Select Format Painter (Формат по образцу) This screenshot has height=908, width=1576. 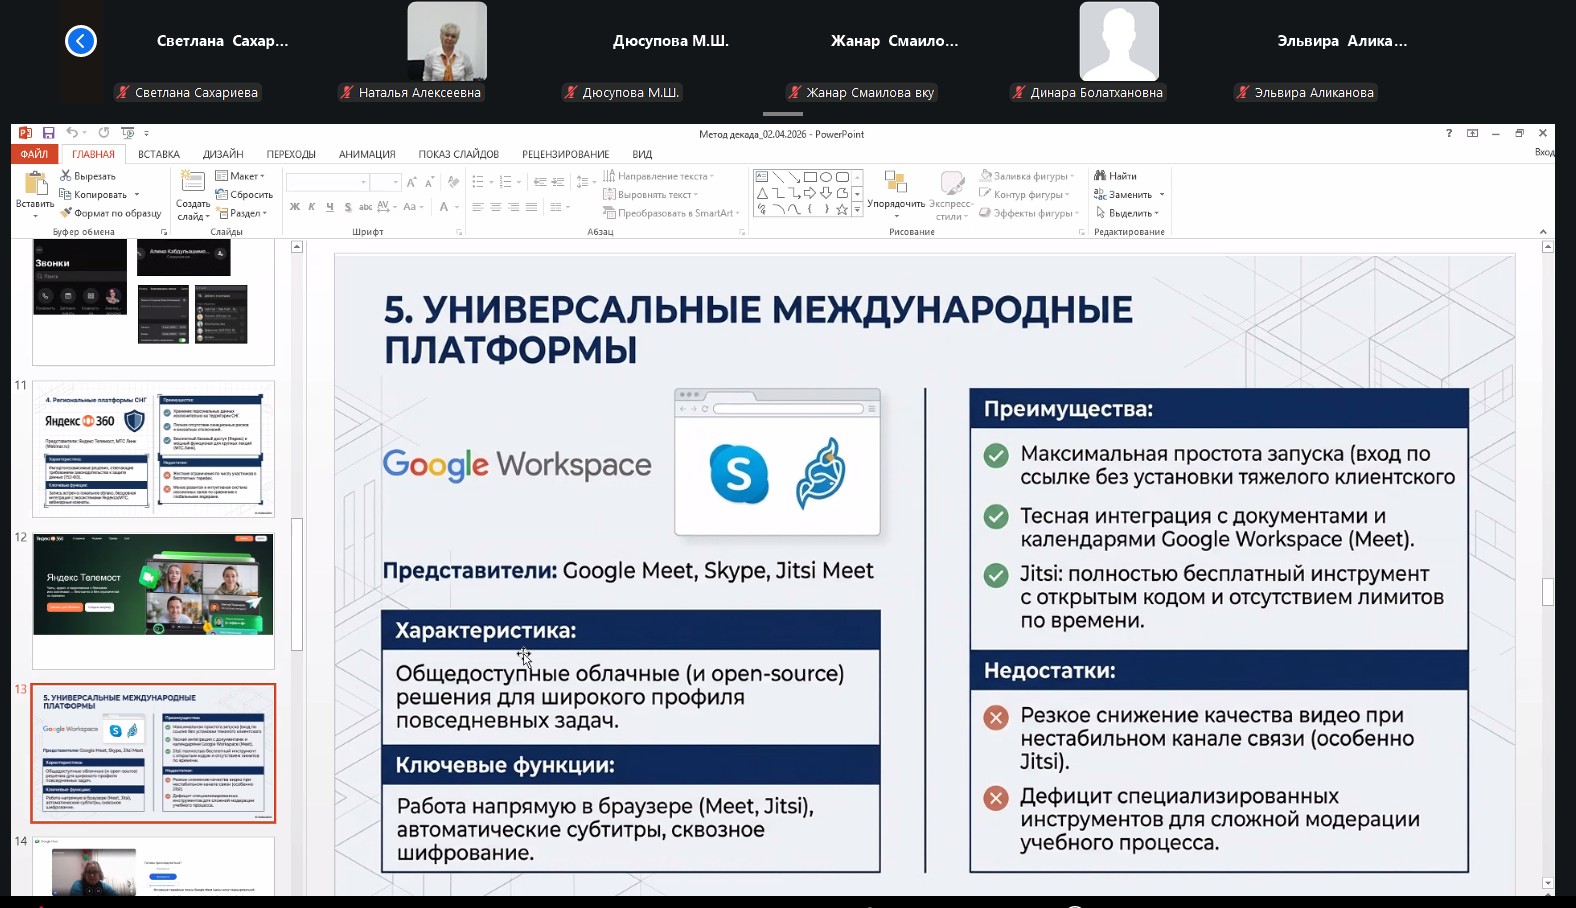(110, 213)
